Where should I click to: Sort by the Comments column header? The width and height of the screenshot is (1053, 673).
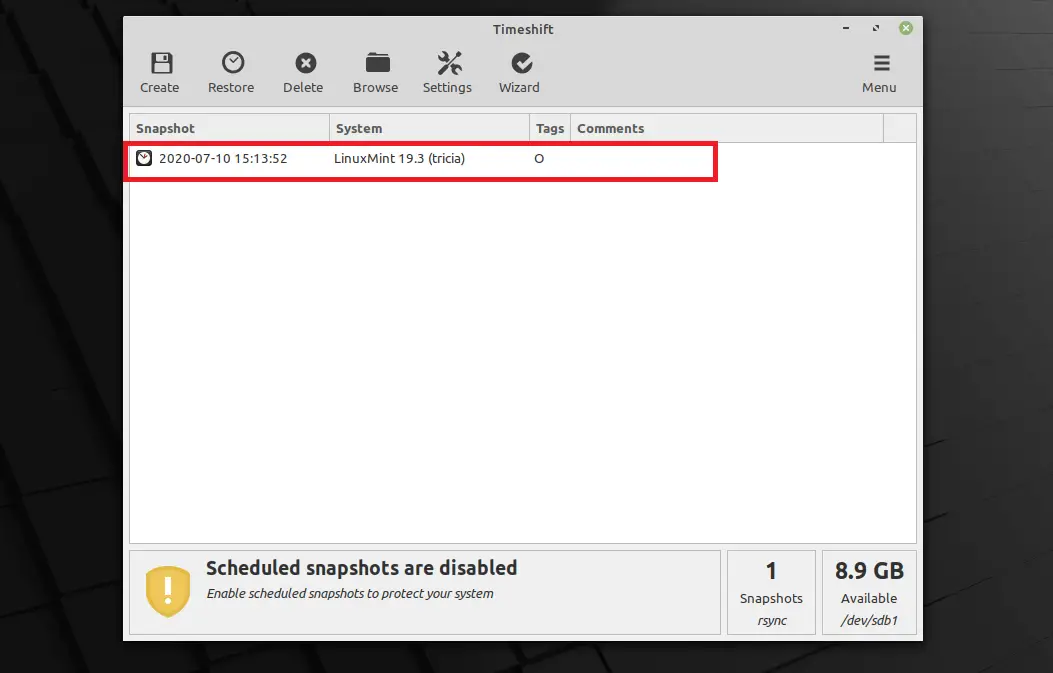point(727,128)
